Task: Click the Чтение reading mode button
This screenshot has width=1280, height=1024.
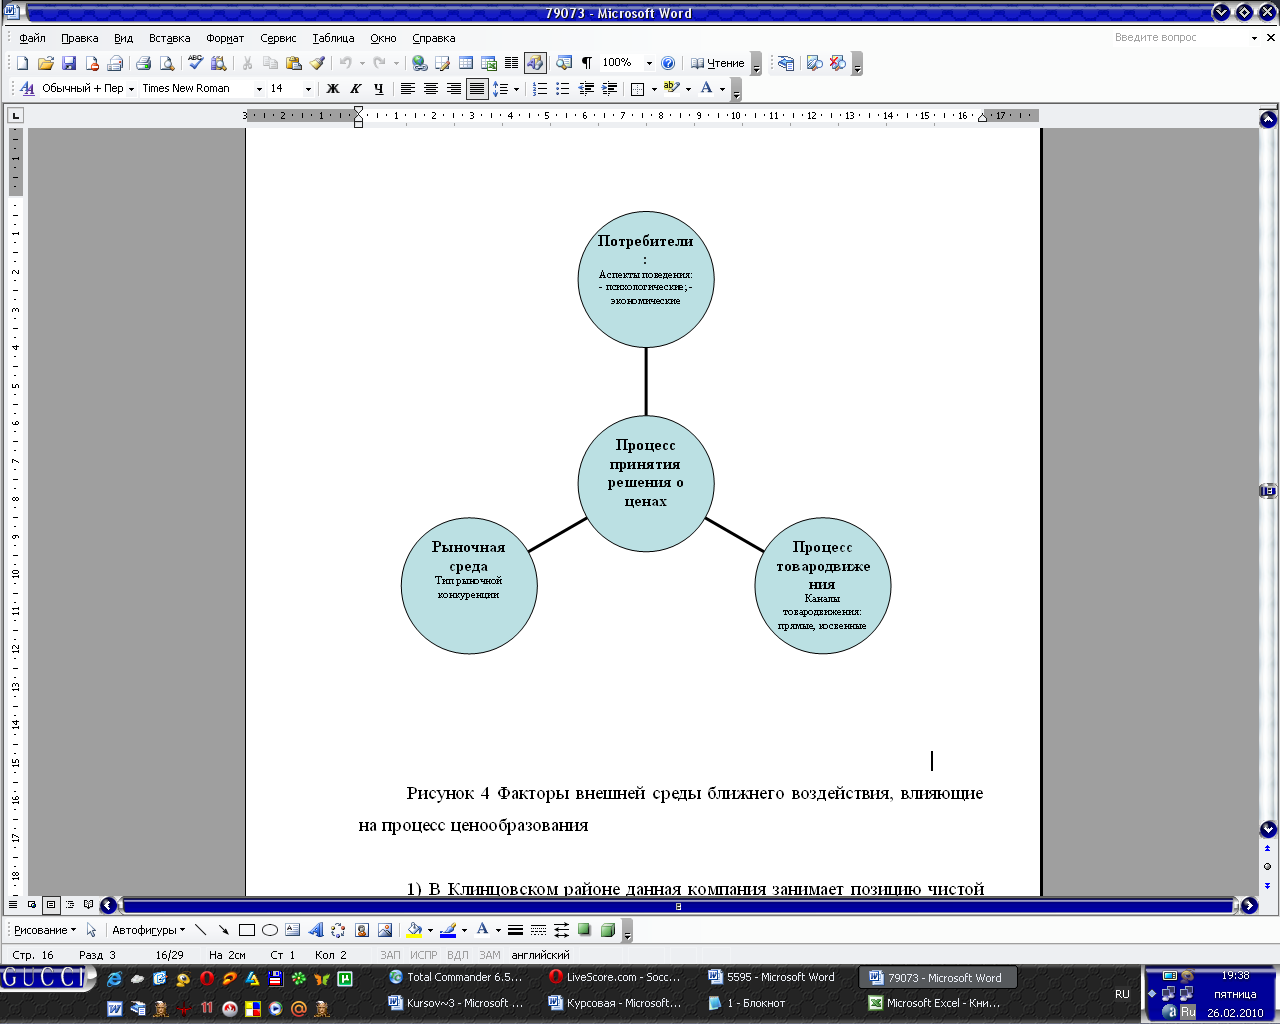Action: (717, 63)
